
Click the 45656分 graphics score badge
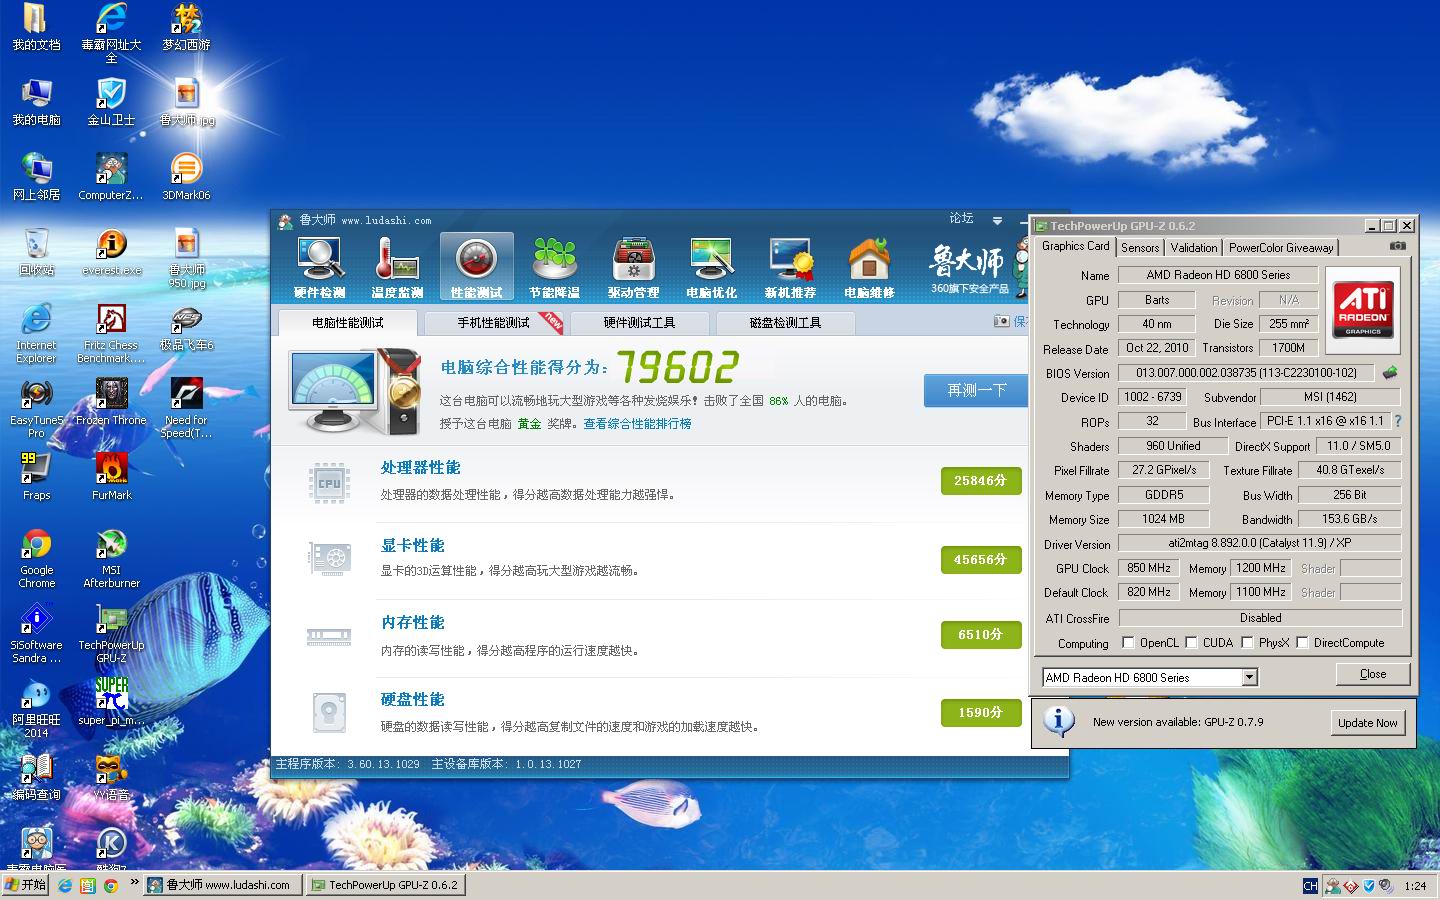(980, 560)
